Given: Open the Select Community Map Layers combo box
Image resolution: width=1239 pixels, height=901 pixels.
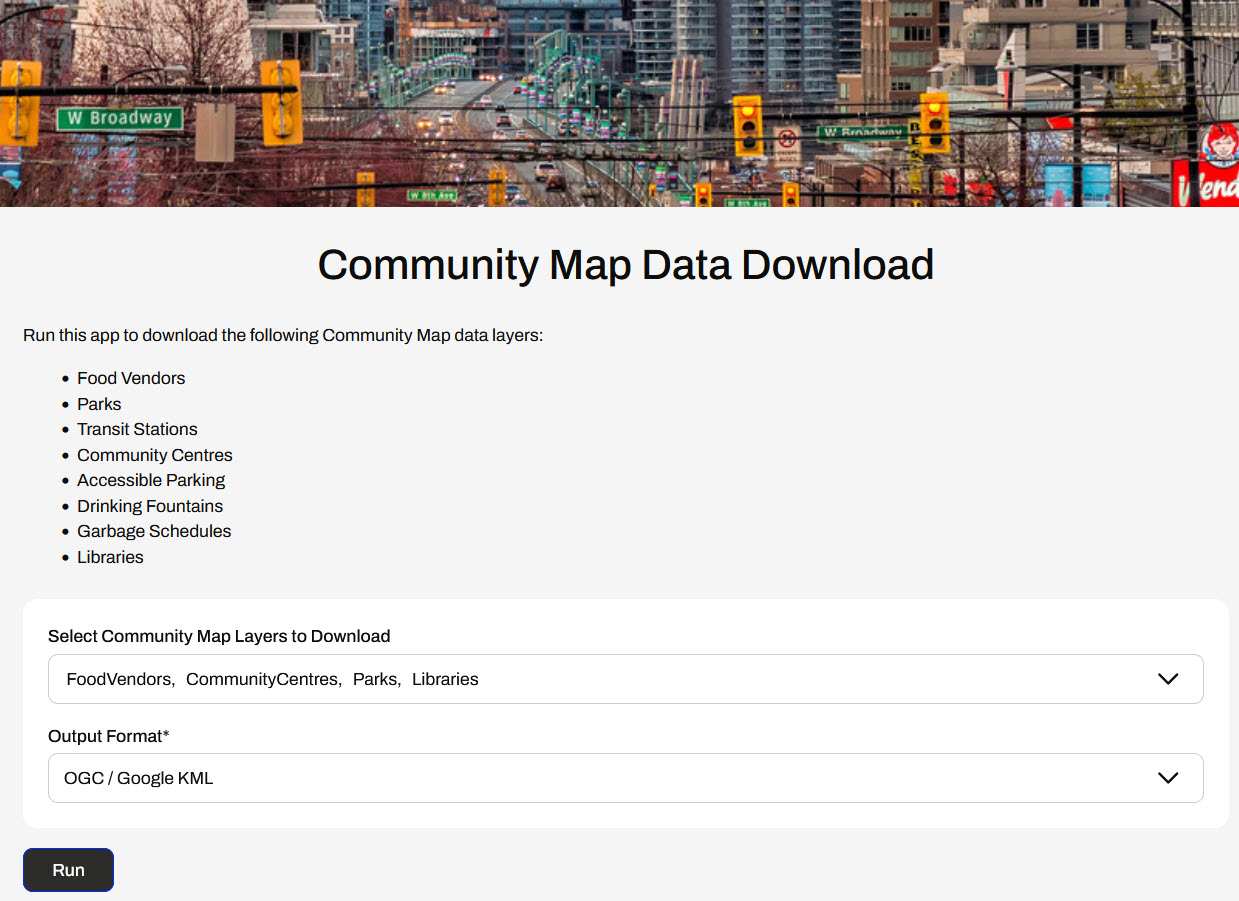Looking at the screenshot, I should (x=625, y=679).
